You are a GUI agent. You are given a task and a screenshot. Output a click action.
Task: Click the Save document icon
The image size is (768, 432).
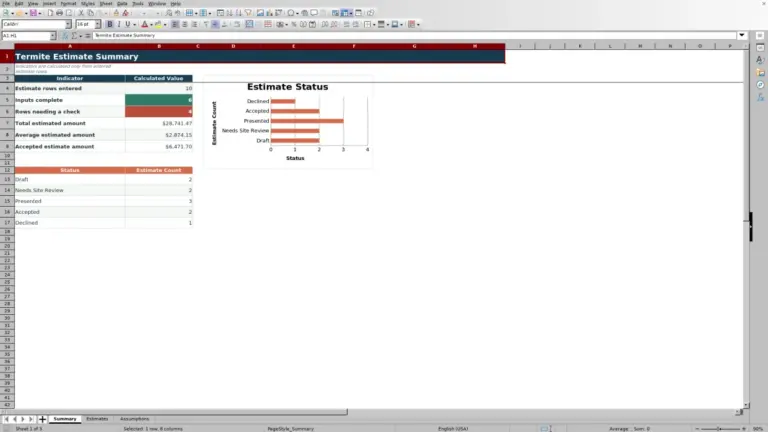pyautogui.click(x=33, y=13)
